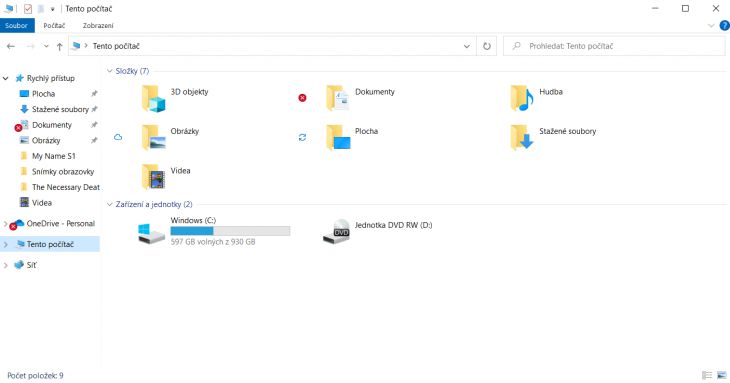Click the Windows (C:) storage usage bar

pyautogui.click(x=230, y=231)
